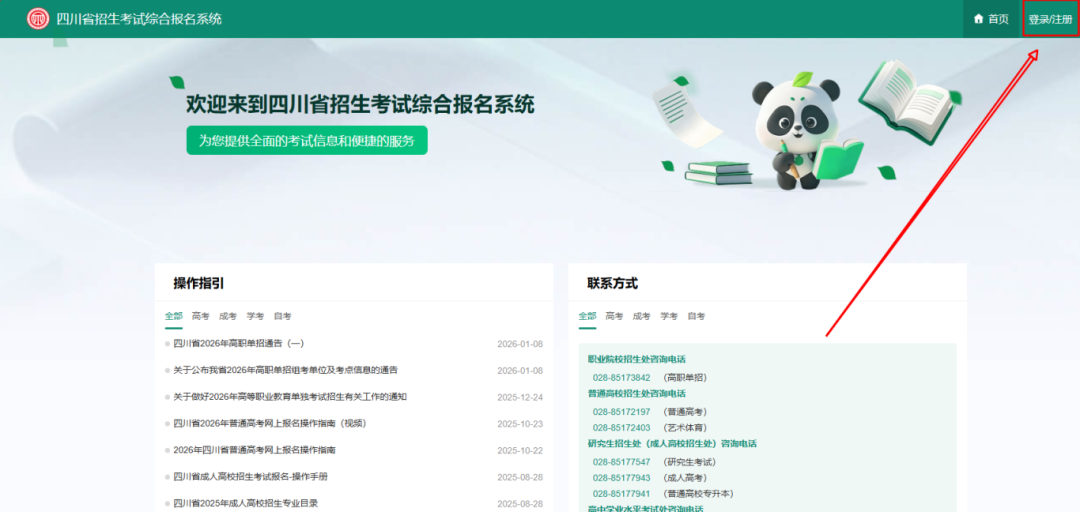Open 四川省成人高校招生考试报名-操作手册
Viewport: 1080px width, 512px height.
point(250,476)
